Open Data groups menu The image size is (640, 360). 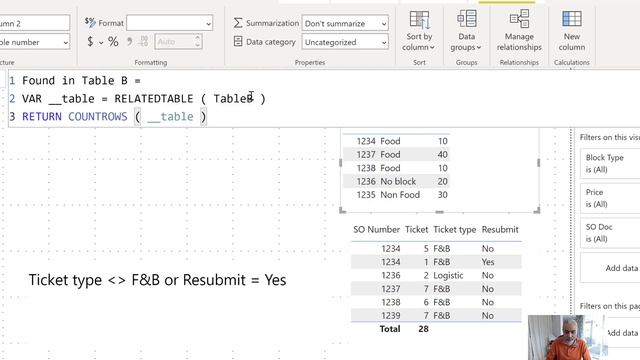click(x=466, y=32)
